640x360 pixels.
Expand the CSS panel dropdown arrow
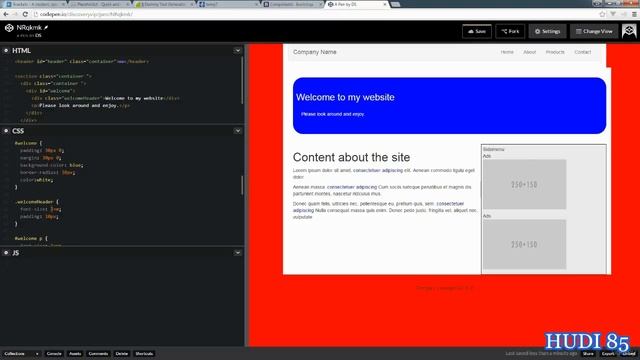[238, 131]
